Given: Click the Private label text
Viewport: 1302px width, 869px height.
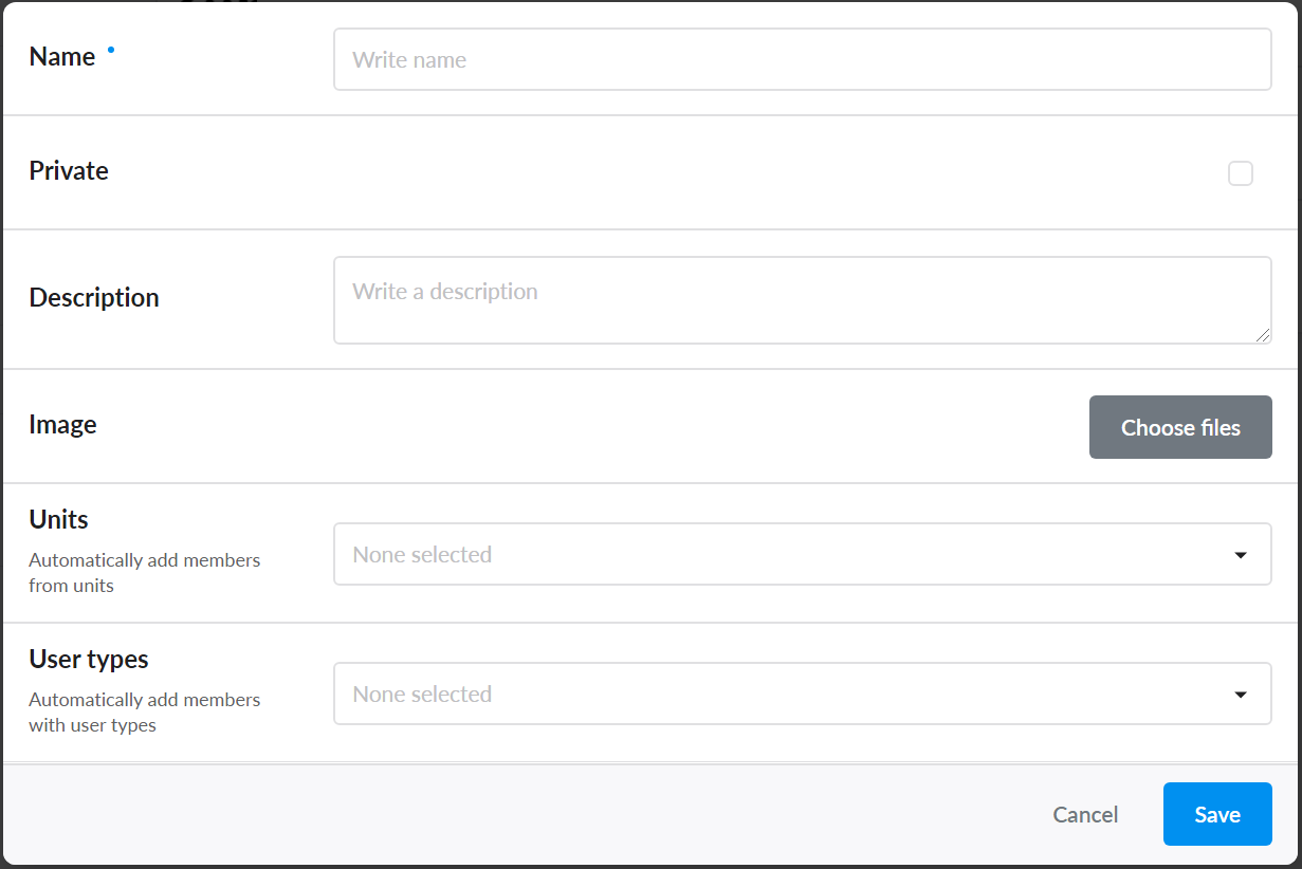Looking at the screenshot, I should [69, 171].
